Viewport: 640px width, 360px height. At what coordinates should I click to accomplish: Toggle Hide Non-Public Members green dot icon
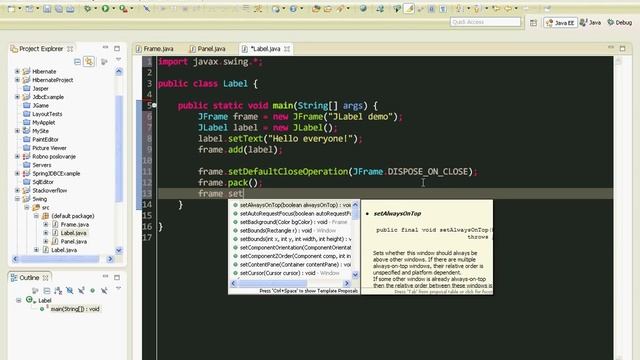93,291
